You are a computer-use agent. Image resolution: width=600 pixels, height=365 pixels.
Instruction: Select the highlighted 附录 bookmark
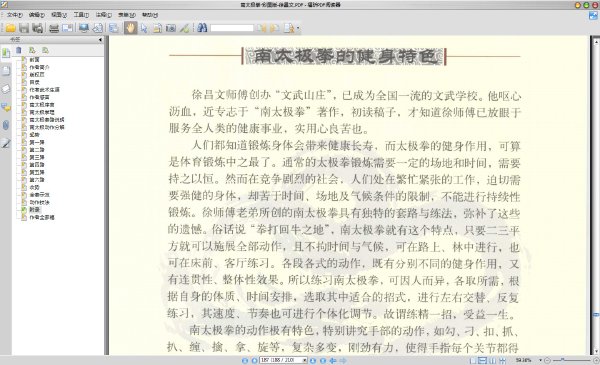pos(34,210)
